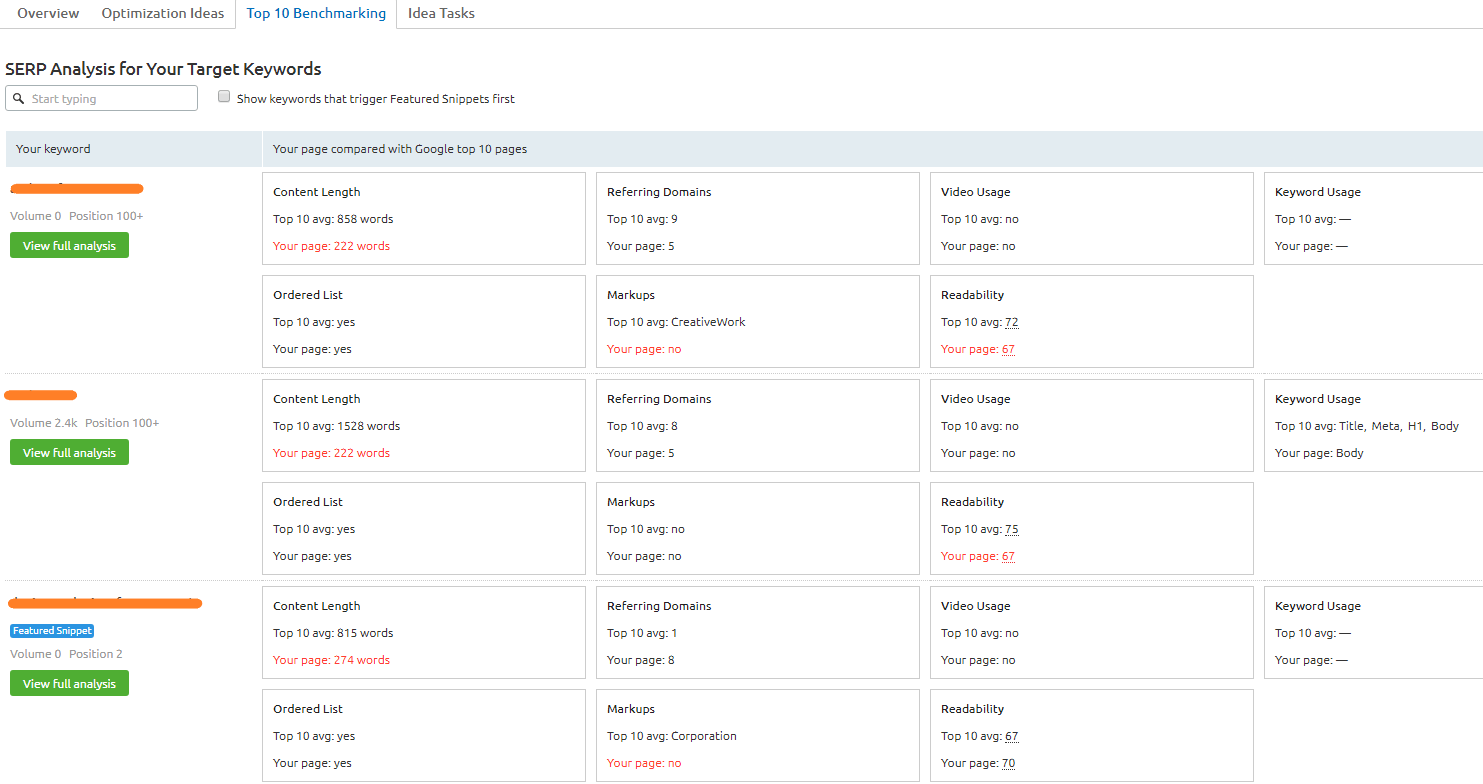Click the Top 10 avg readability score 72
The image size is (1483, 784).
point(1011,323)
